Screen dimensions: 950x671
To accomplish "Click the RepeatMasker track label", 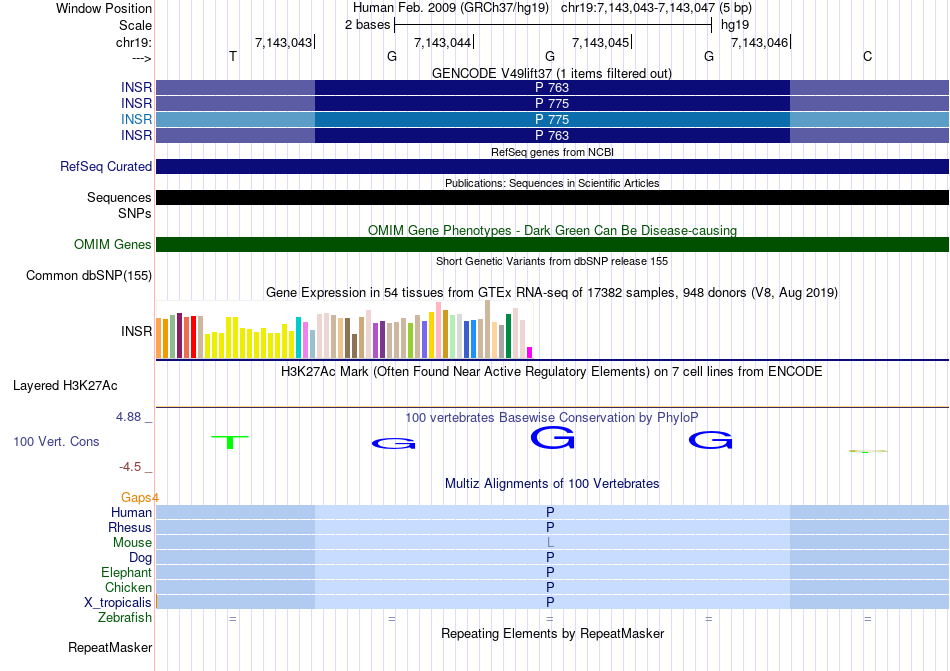I will pos(110,647).
